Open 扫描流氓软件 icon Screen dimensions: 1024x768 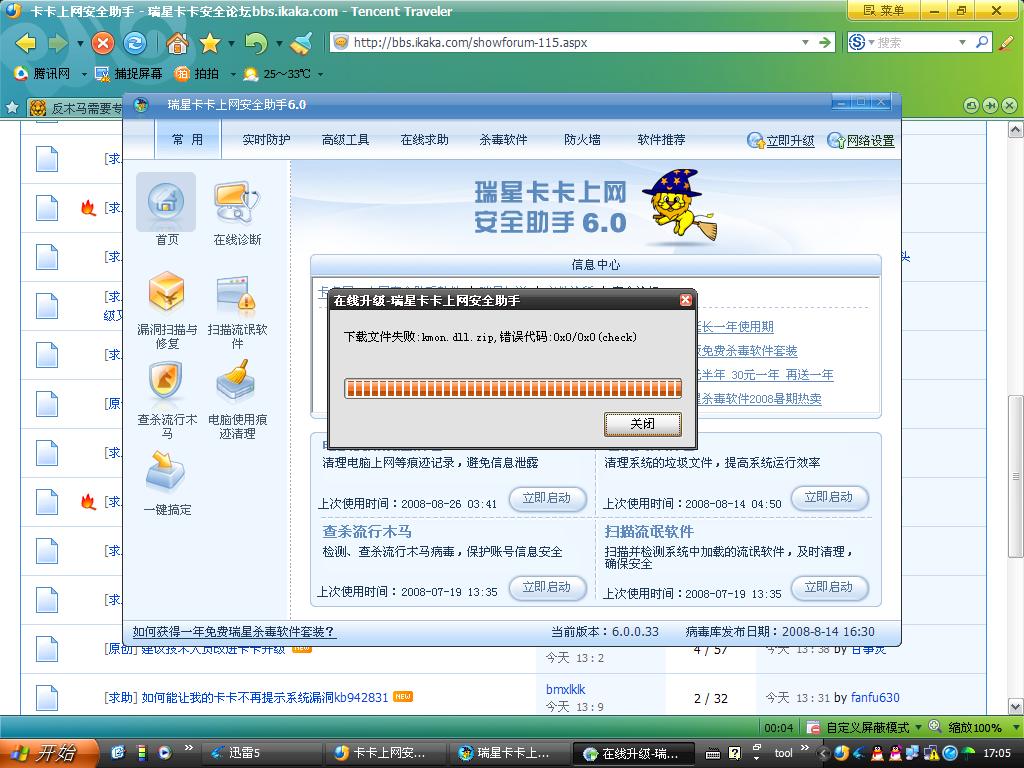click(237, 310)
